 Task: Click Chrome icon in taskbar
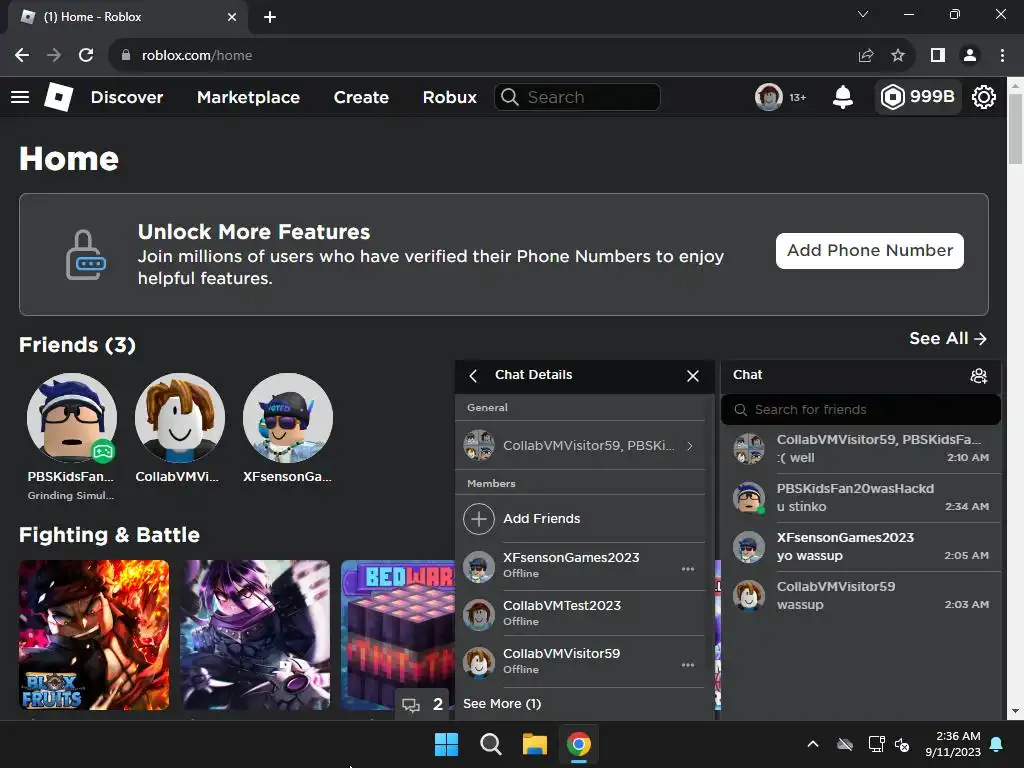(x=579, y=744)
